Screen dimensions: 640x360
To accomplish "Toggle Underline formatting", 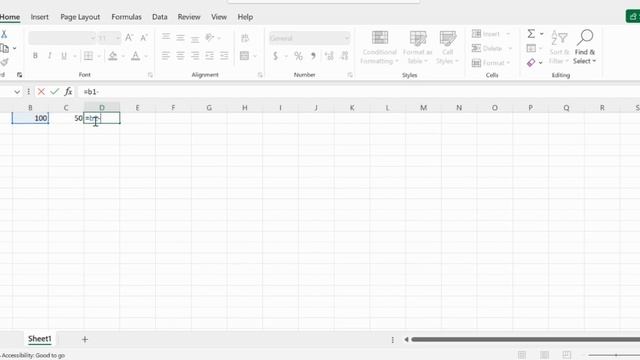I will click(64, 56).
